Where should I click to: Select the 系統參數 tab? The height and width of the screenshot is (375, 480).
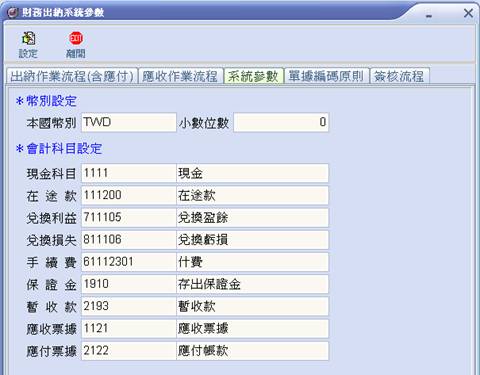253,76
